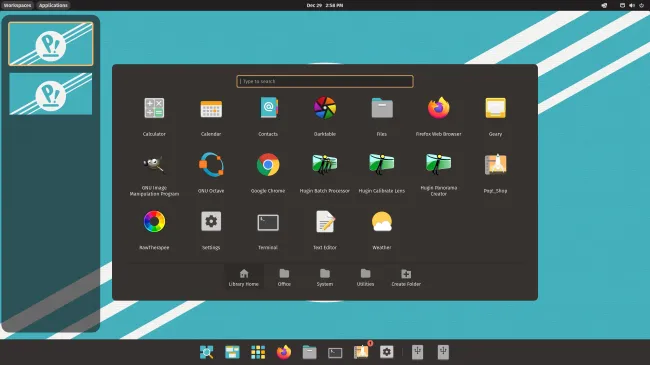Viewport: 650px width, 365px height.
Task: Click the launcher search icon in dock
Action: [206, 352]
